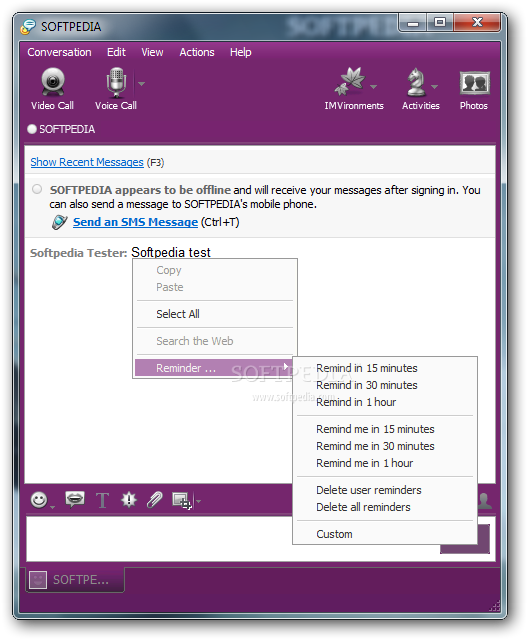Close the SOFTPEDIA conversation window

pos(477,22)
